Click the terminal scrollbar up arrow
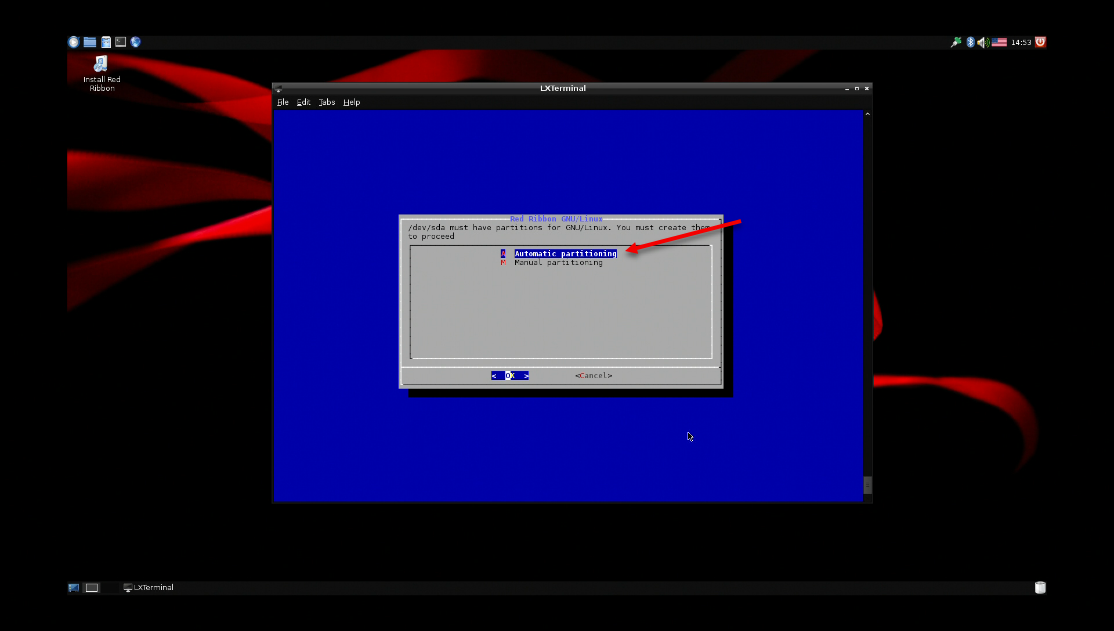 click(x=867, y=114)
